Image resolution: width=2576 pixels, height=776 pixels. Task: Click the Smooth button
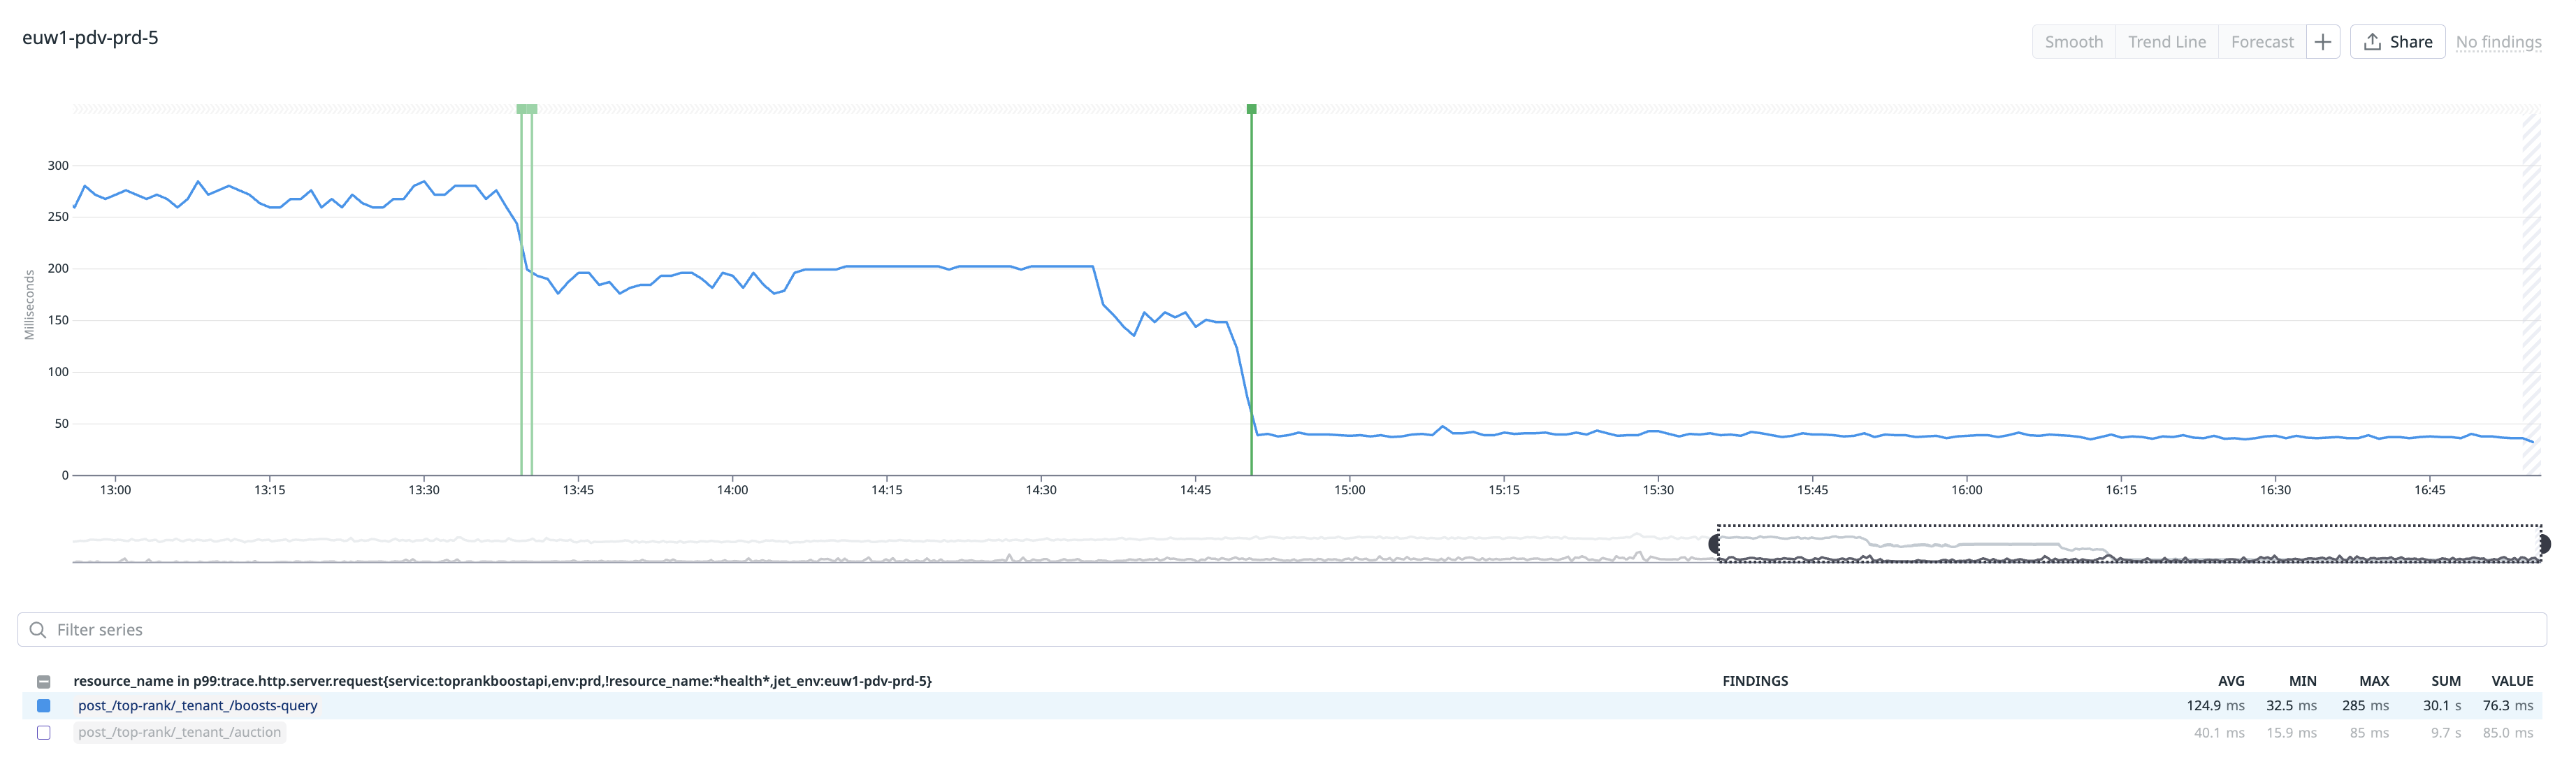[x=2073, y=42]
